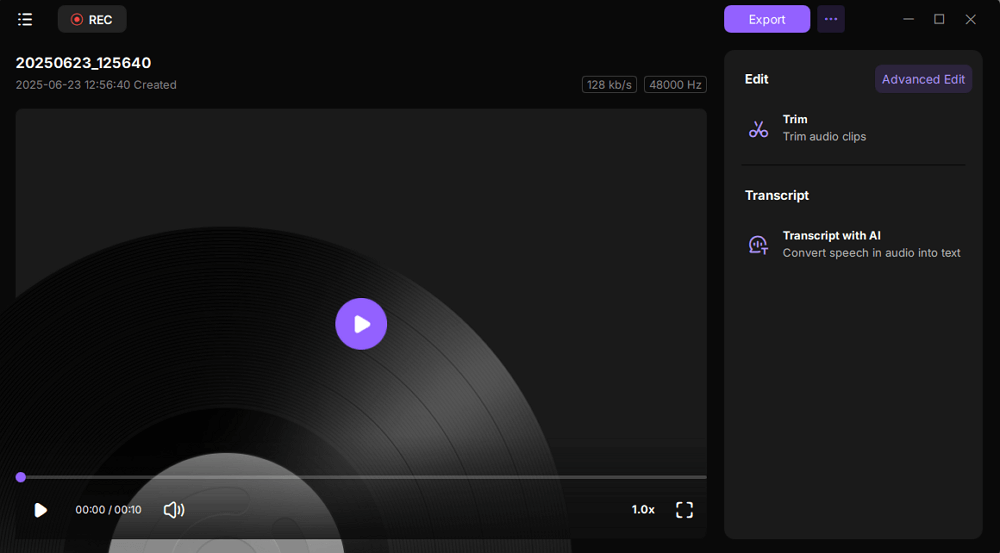Mute audio via speaker volume icon

coord(173,510)
